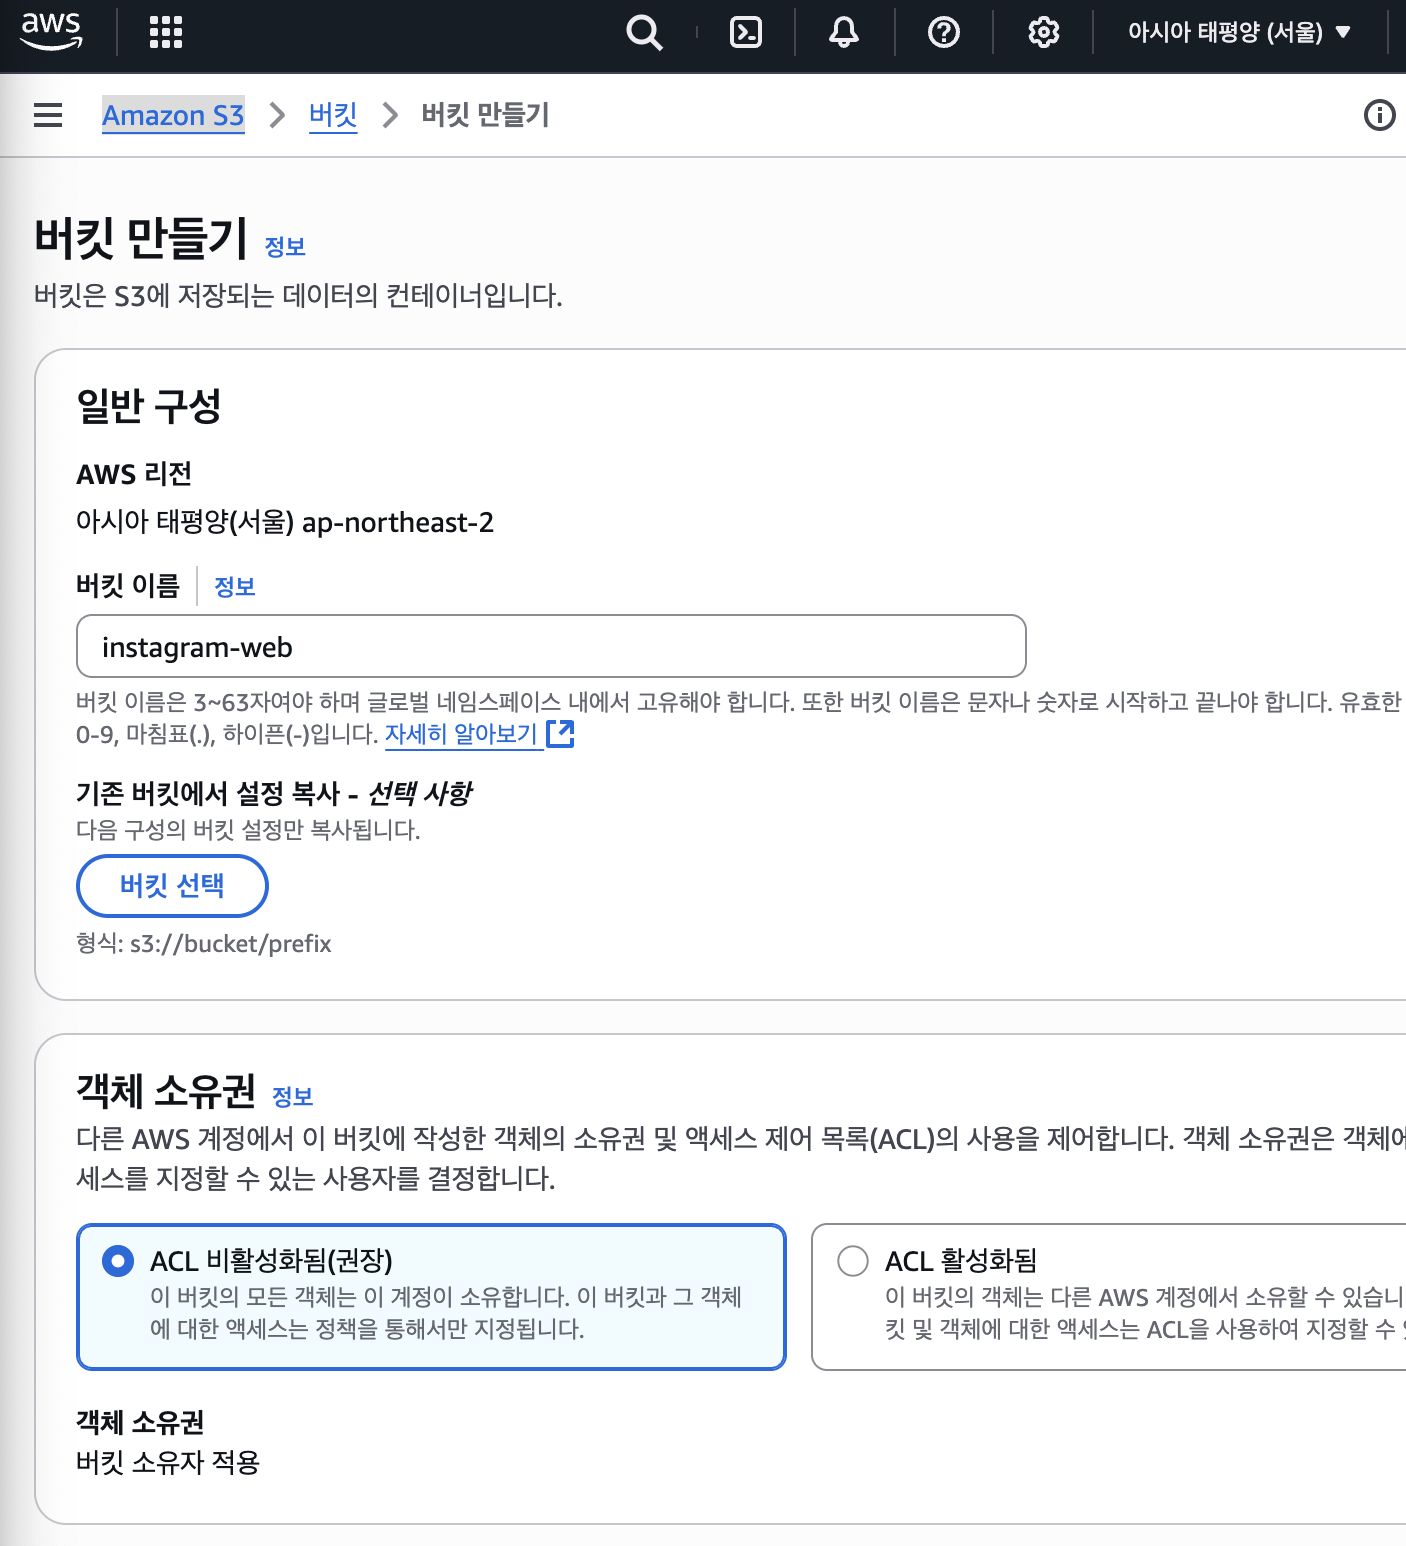Open the 자세히 알아보기 link

[462, 734]
